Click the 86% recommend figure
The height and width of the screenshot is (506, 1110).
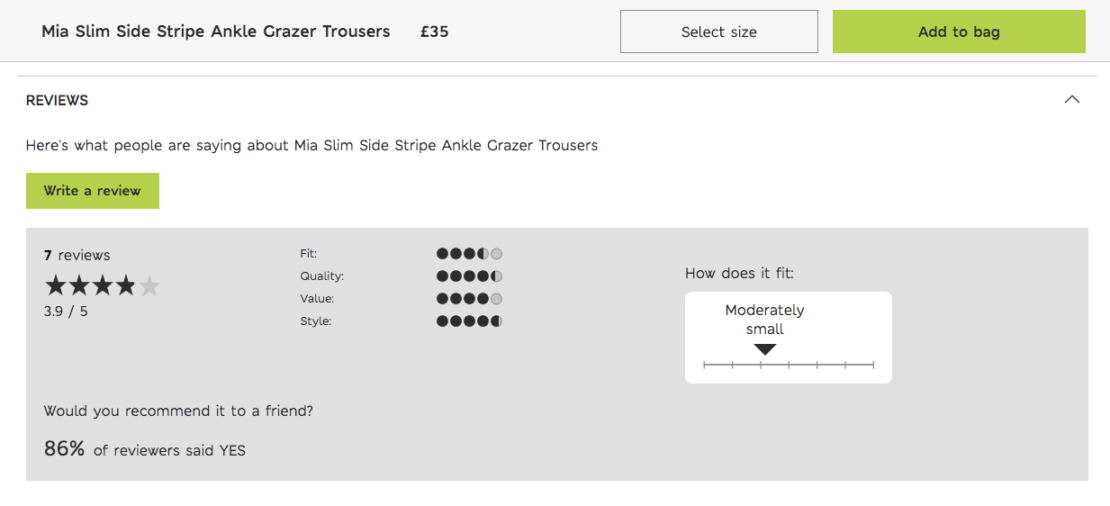tap(64, 449)
